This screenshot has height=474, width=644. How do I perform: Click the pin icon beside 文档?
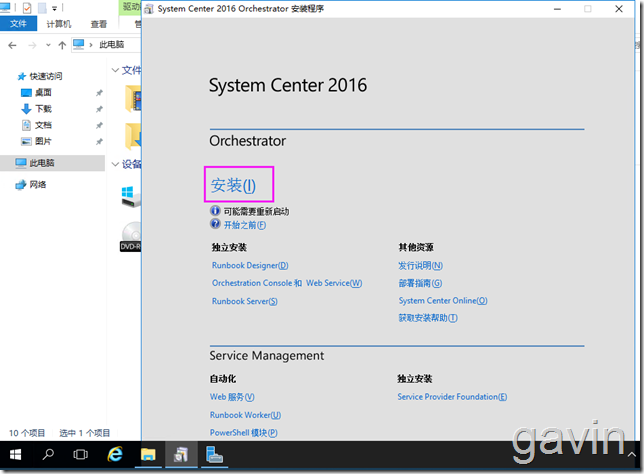pyautogui.click(x=99, y=125)
